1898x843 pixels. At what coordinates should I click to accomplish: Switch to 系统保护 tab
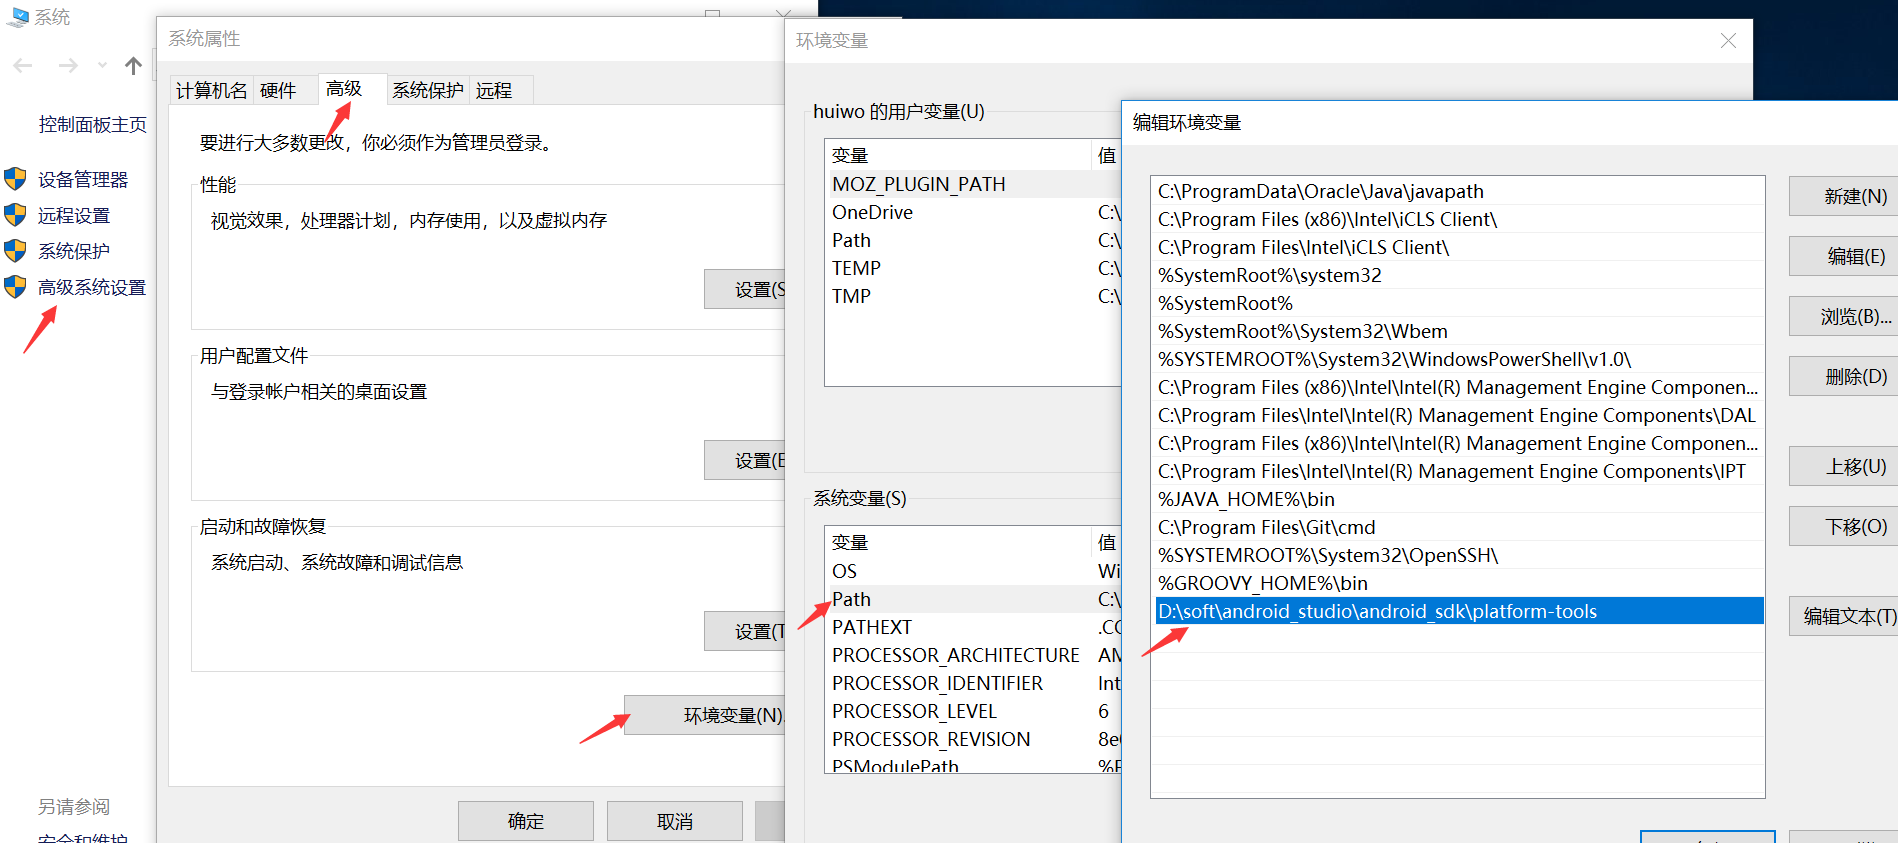427,90
